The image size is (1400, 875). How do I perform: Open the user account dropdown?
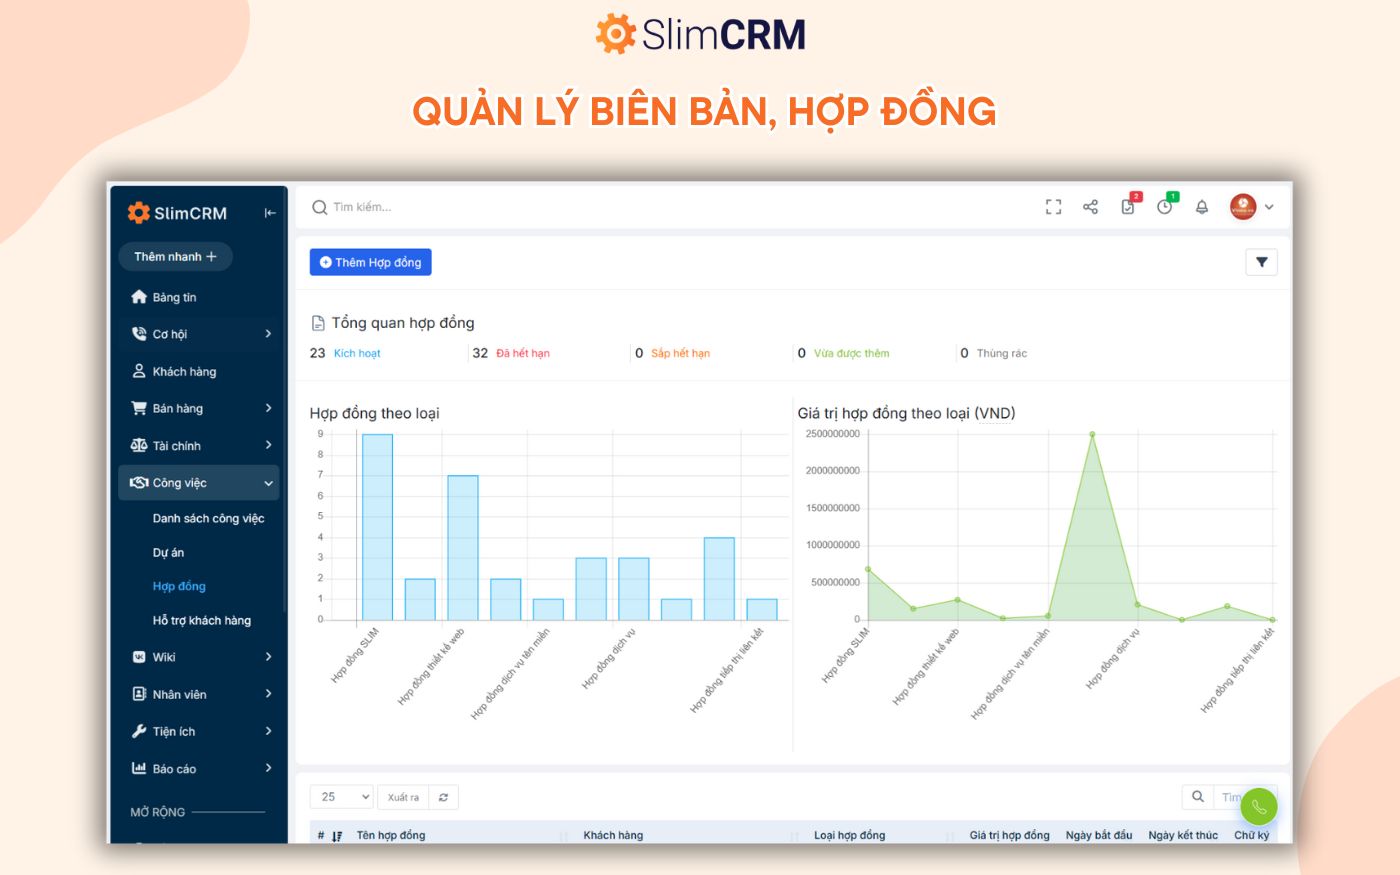(x=1250, y=207)
